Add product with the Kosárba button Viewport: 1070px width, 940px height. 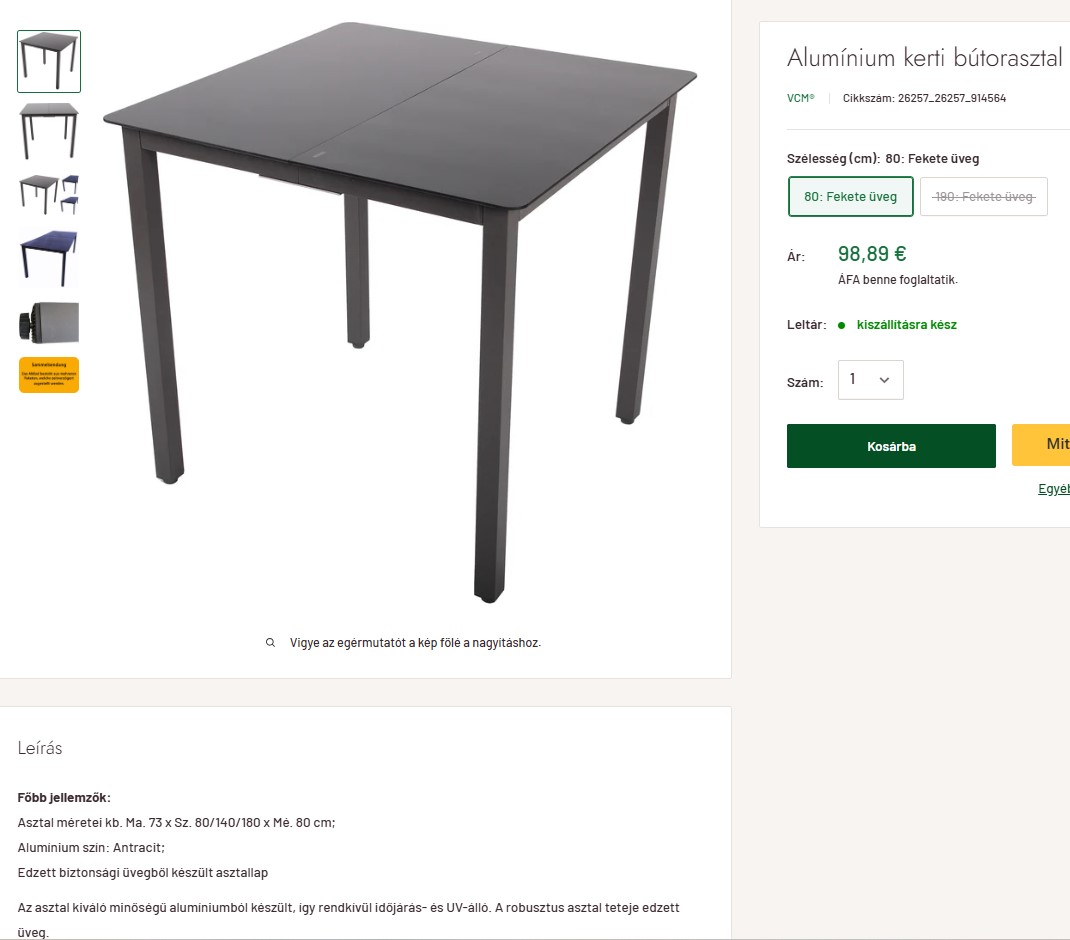click(x=891, y=446)
